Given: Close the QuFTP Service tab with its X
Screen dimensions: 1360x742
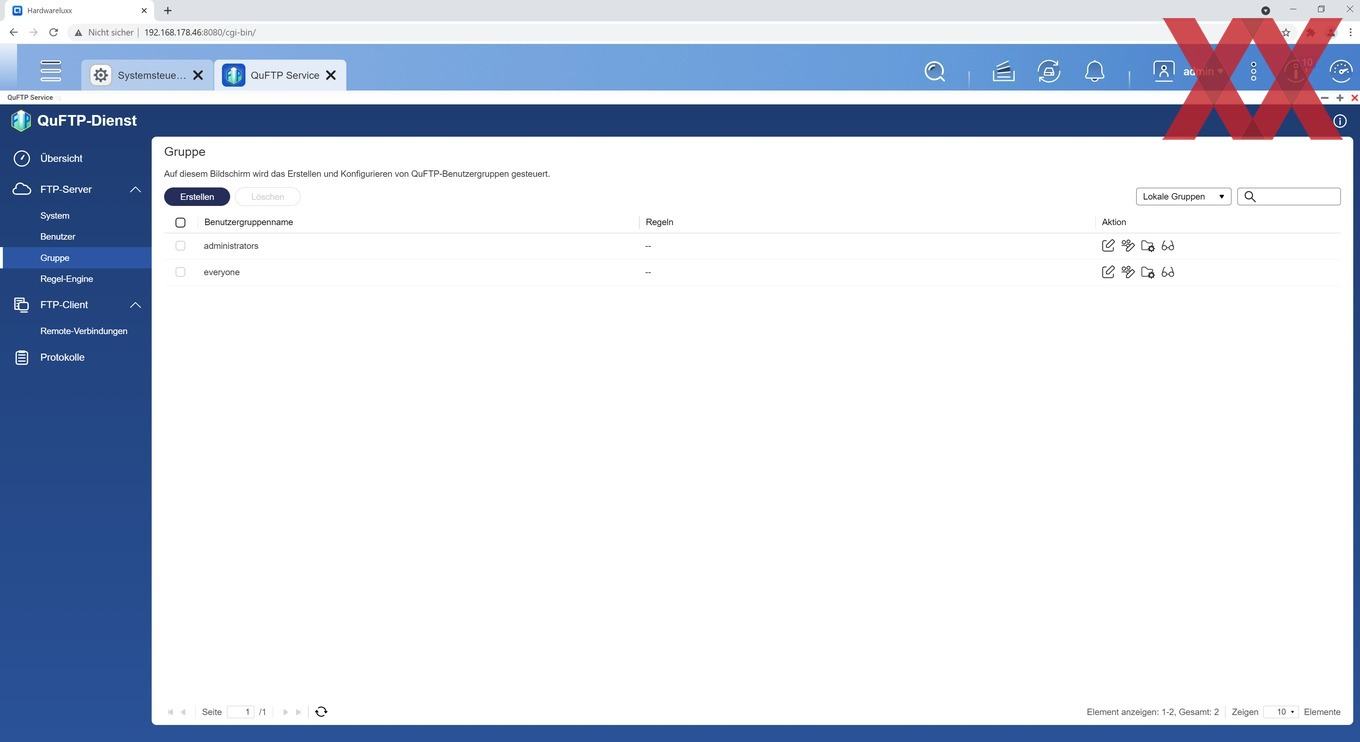Looking at the screenshot, I should pyautogui.click(x=331, y=75).
